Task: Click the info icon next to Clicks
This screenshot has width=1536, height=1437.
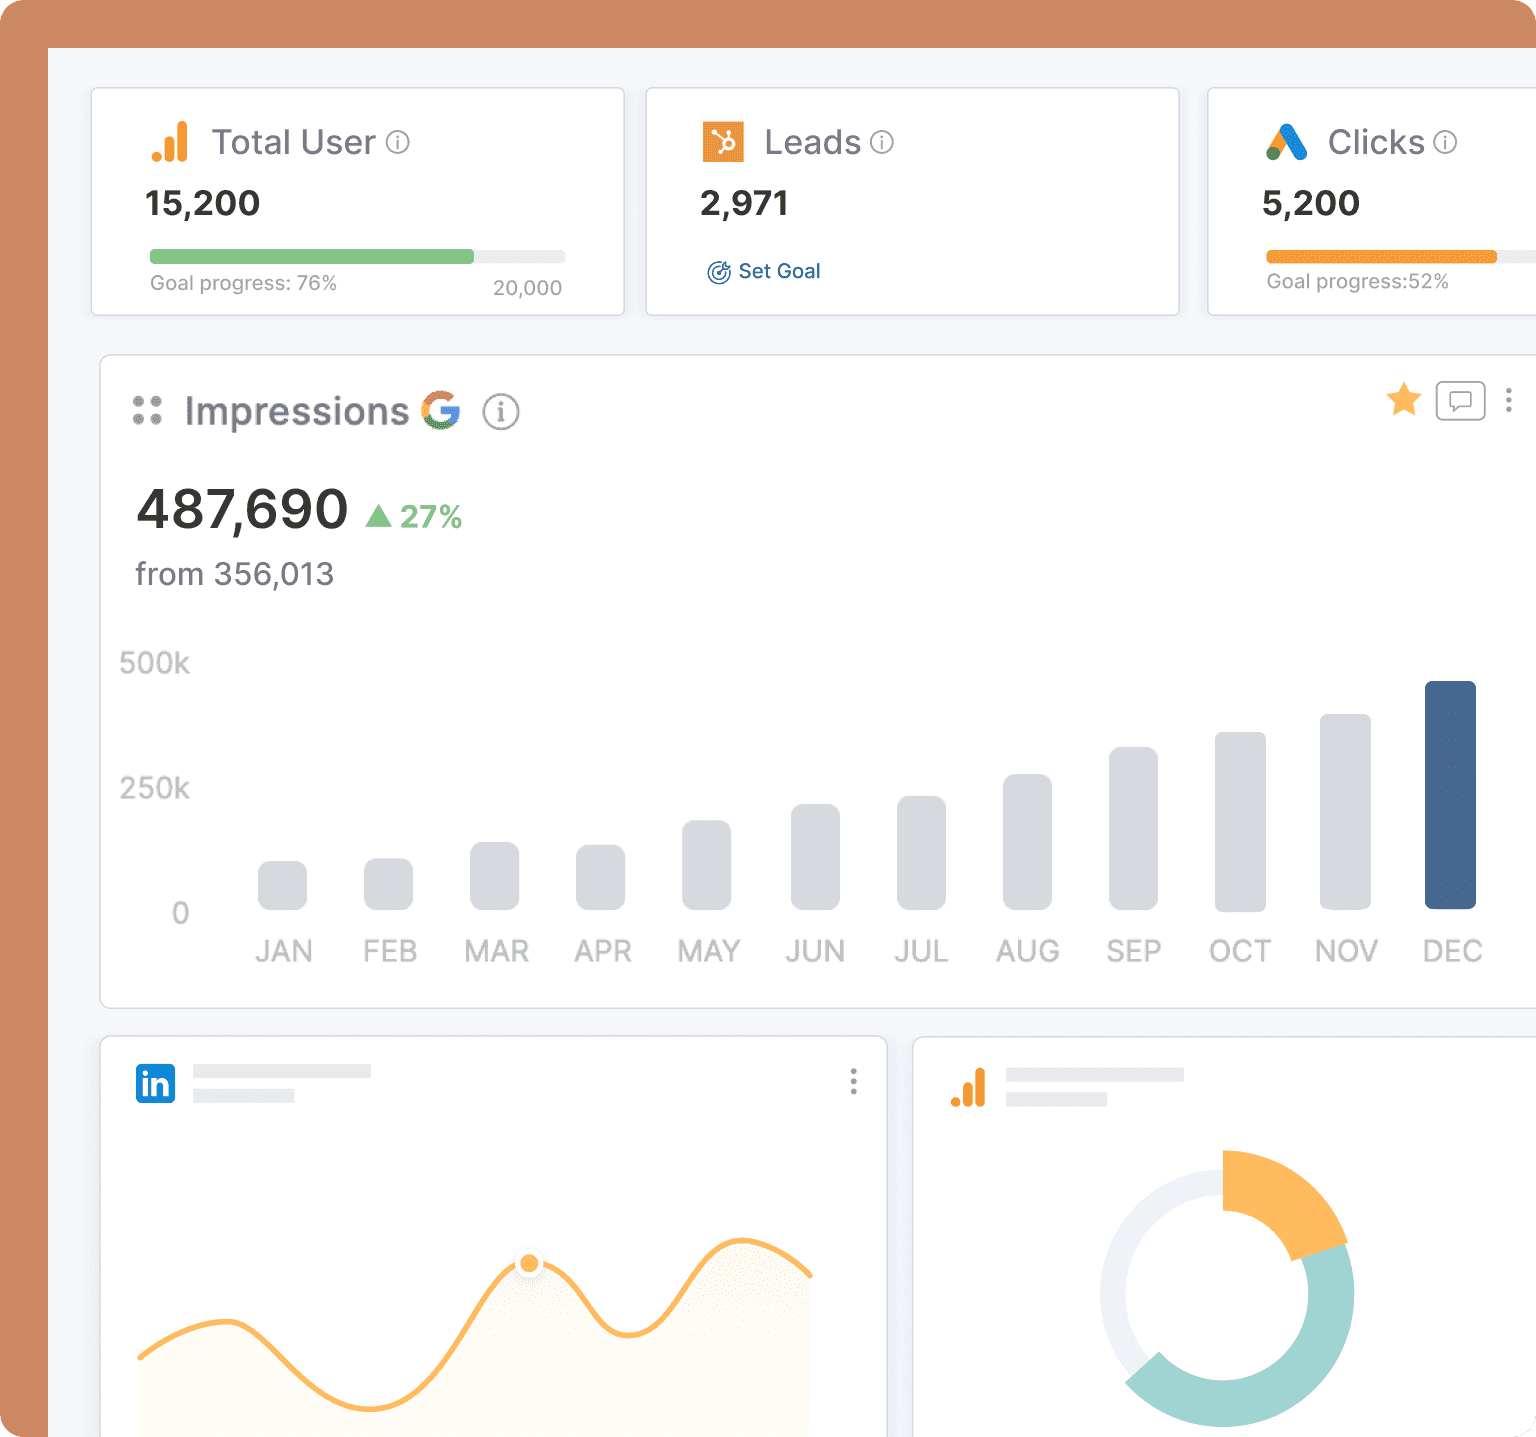Action: (1446, 142)
